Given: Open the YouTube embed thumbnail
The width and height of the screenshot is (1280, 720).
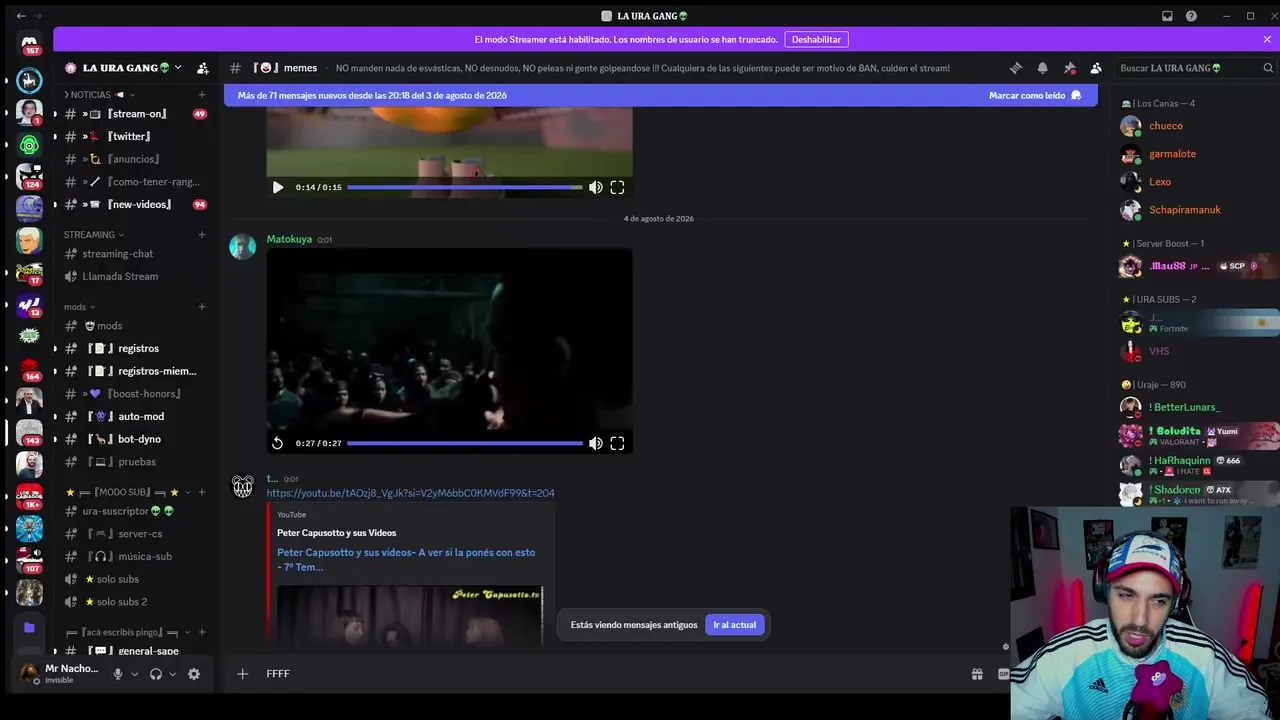Looking at the screenshot, I should tap(410, 615).
